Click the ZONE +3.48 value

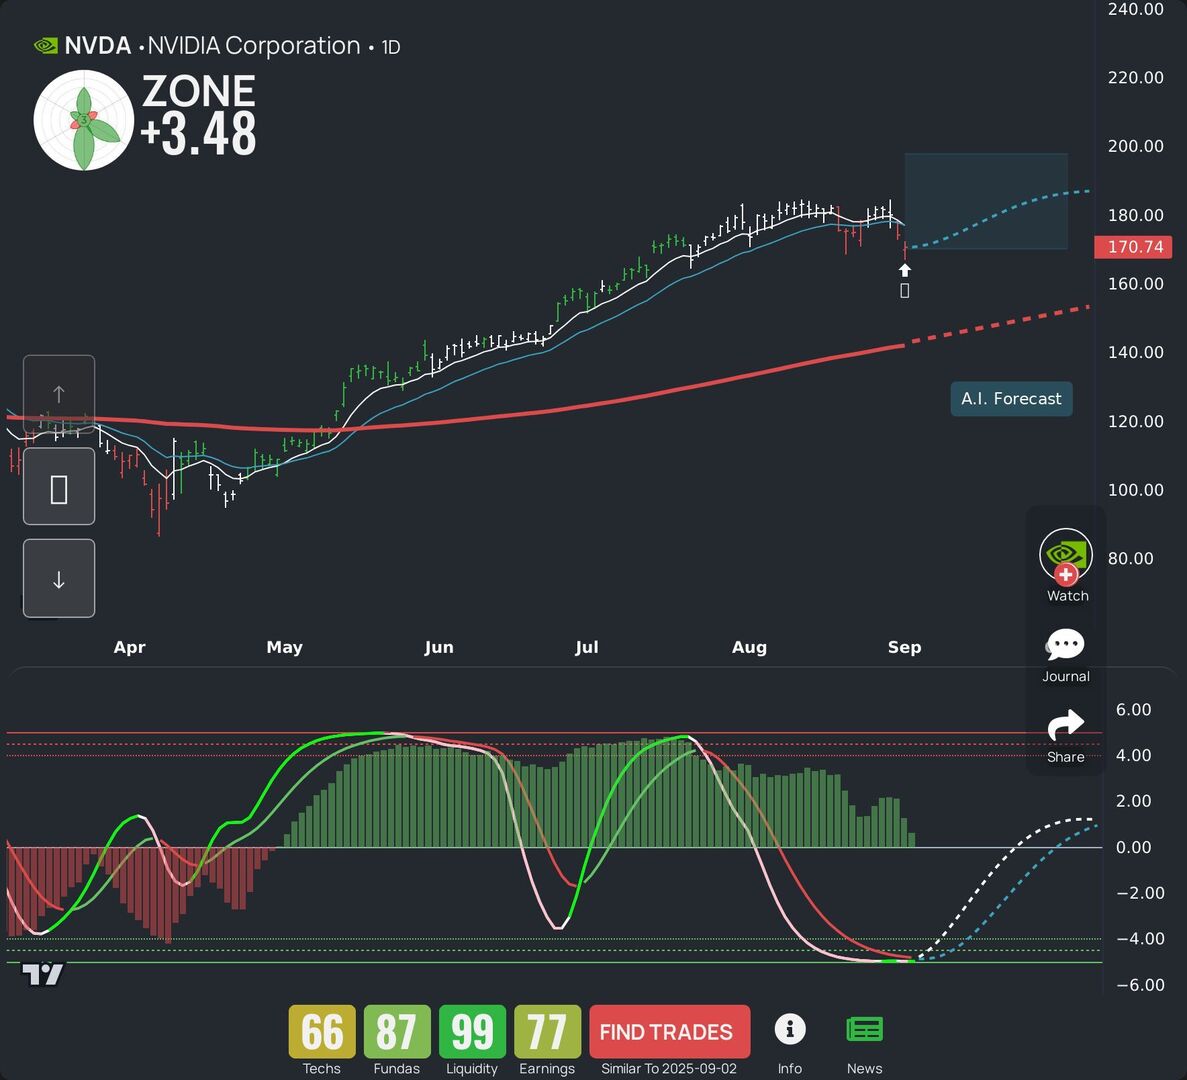pyautogui.click(x=198, y=115)
